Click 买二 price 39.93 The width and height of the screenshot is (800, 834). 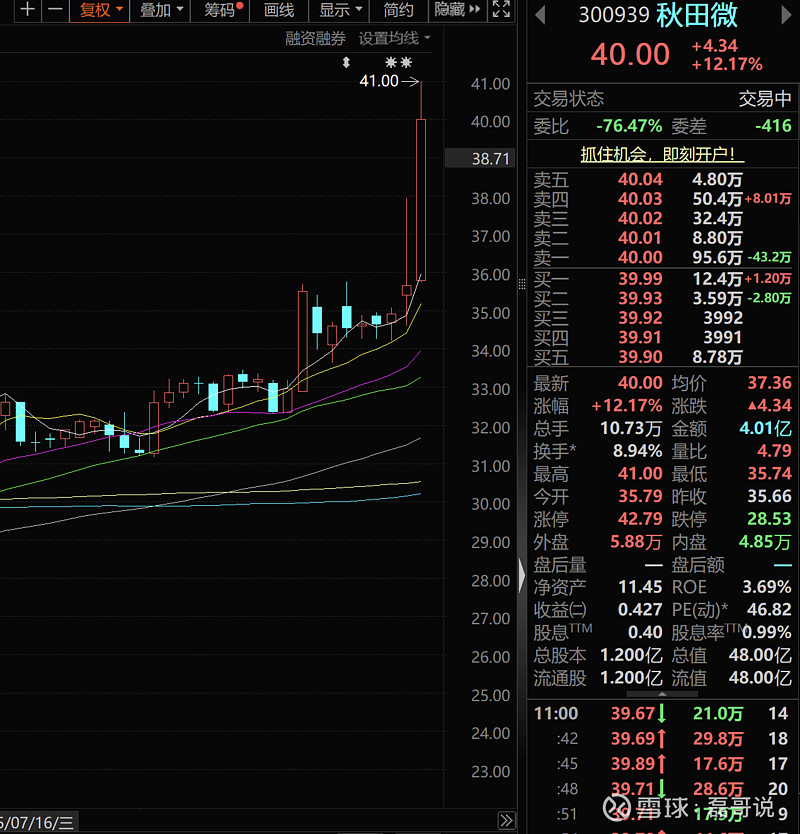tap(640, 298)
